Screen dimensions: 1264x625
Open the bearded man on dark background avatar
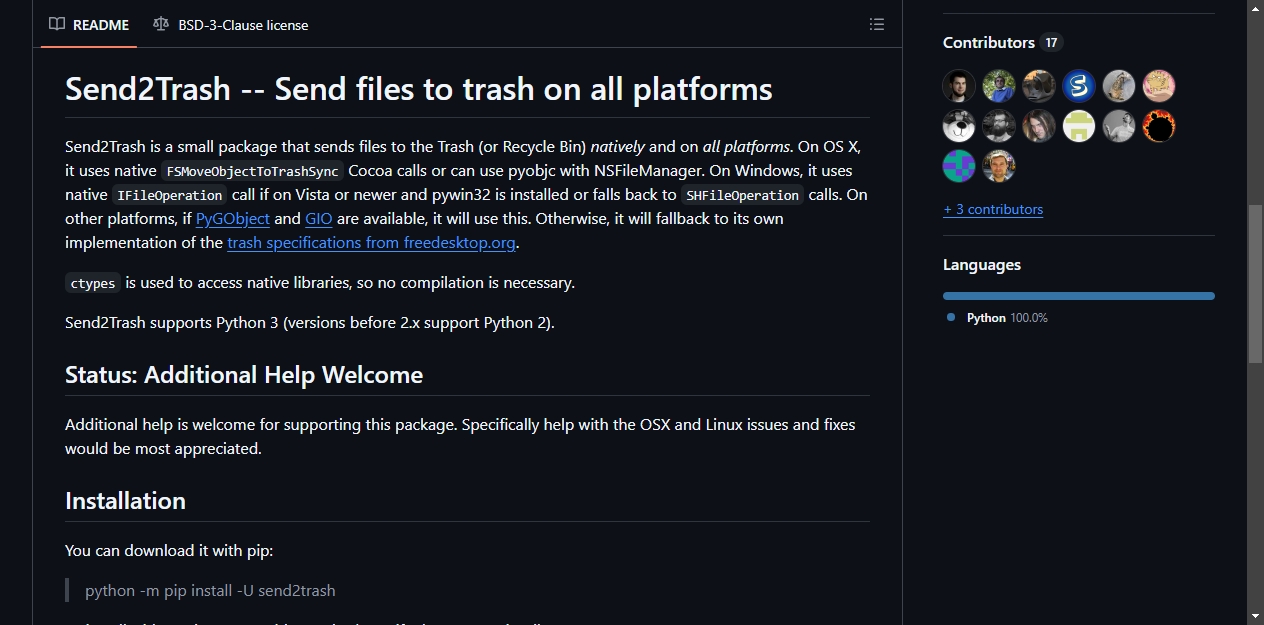click(x=959, y=86)
